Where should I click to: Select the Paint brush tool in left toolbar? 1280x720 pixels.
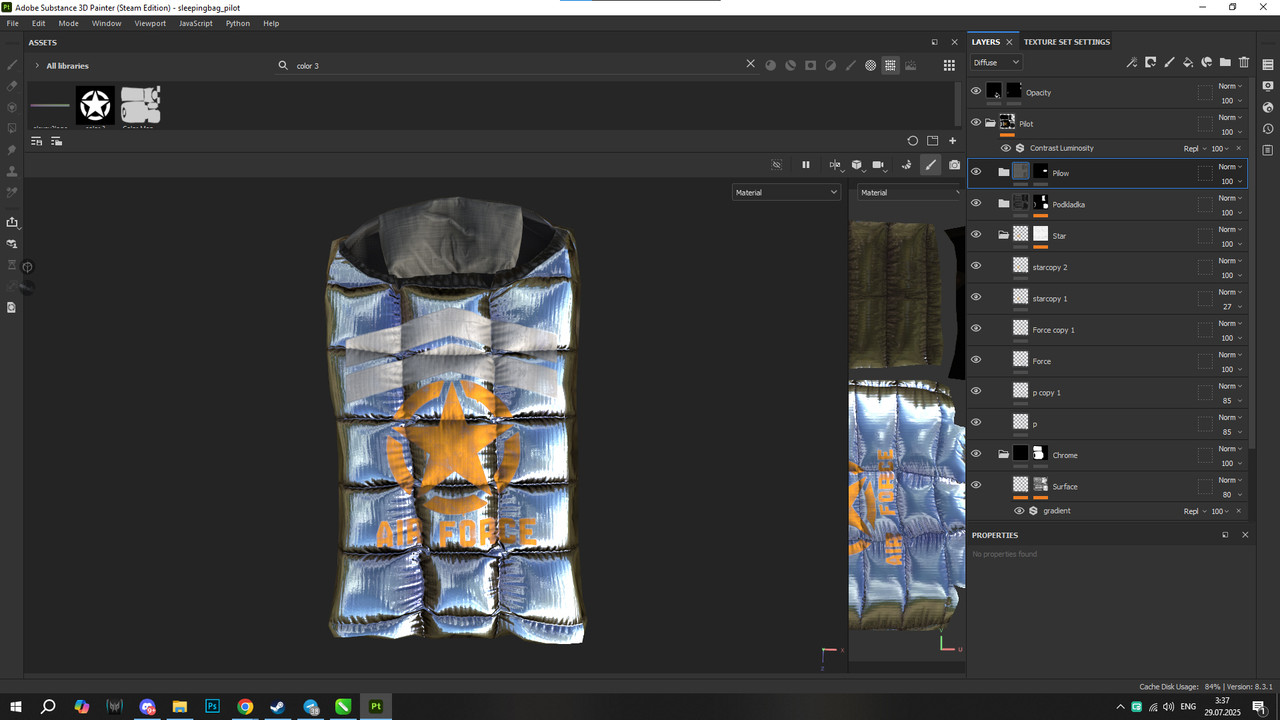[12, 64]
